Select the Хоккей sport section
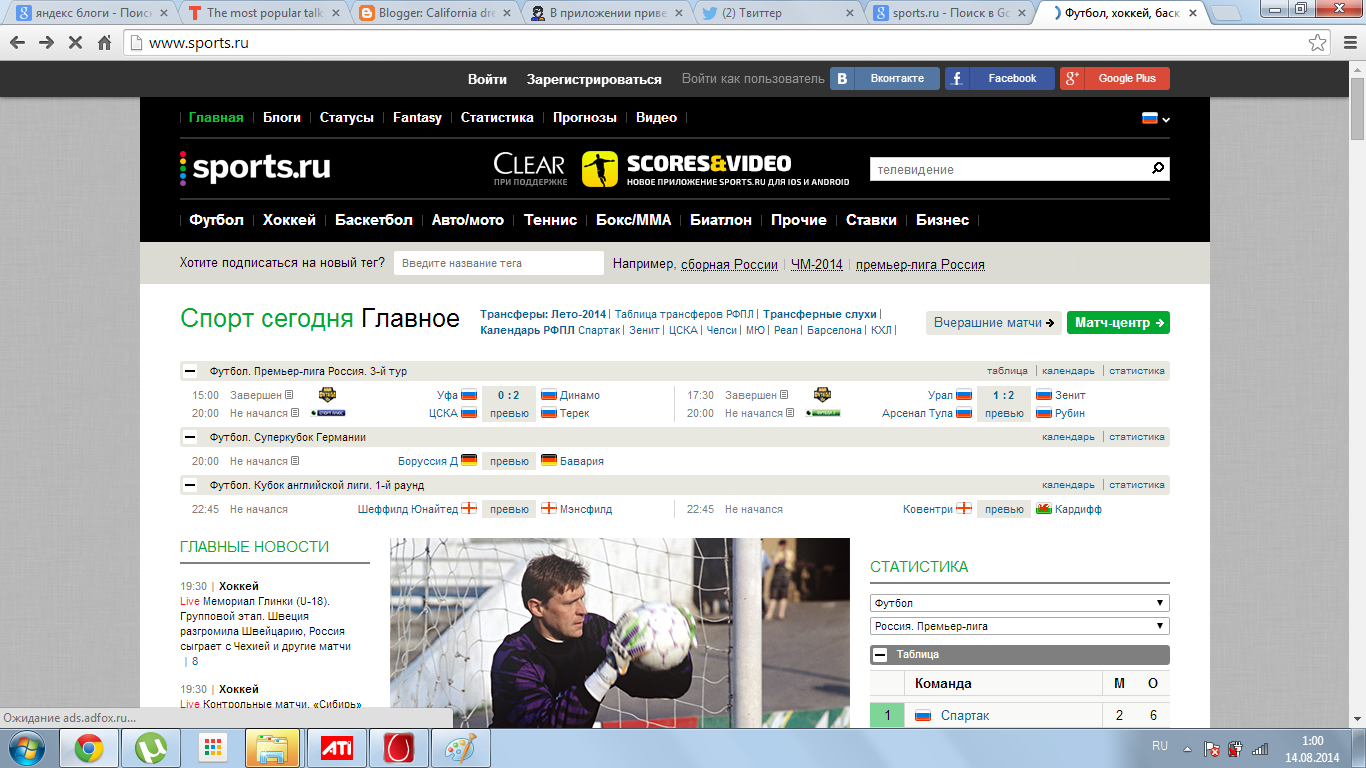 pyautogui.click(x=289, y=220)
